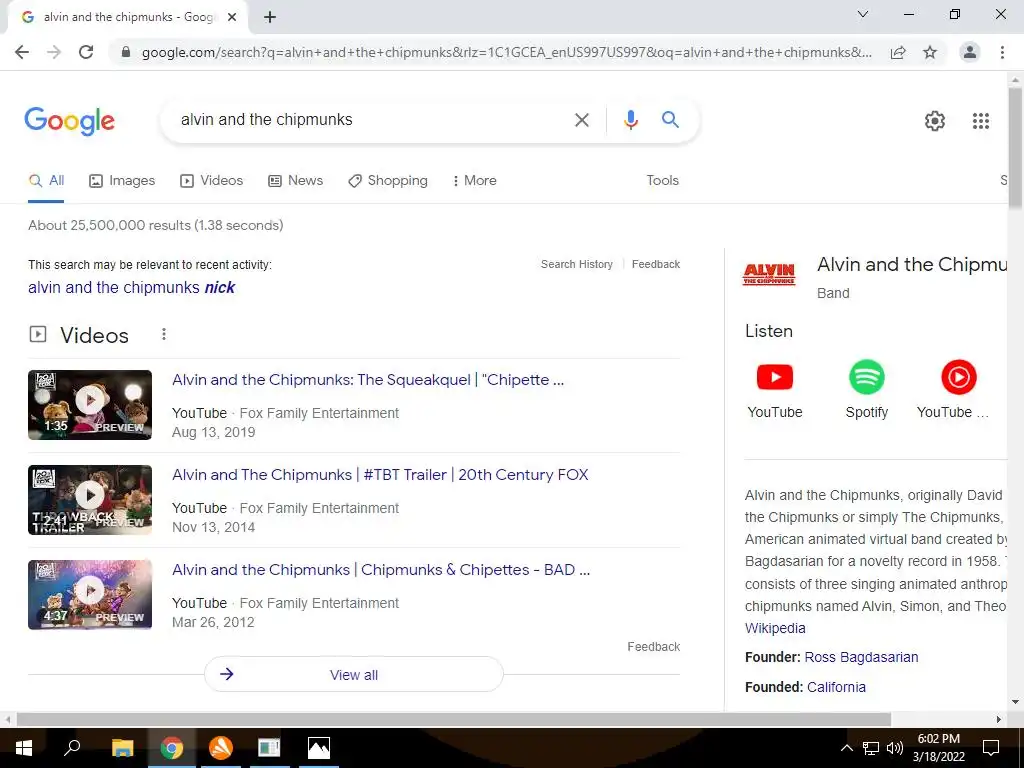This screenshot has height=768, width=1024.
Task: Play the Chipmunks & Chipettes BAD thumbnail
Action: (90, 594)
